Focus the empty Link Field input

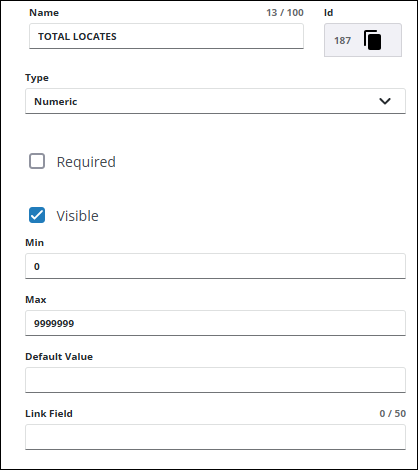coord(215,437)
